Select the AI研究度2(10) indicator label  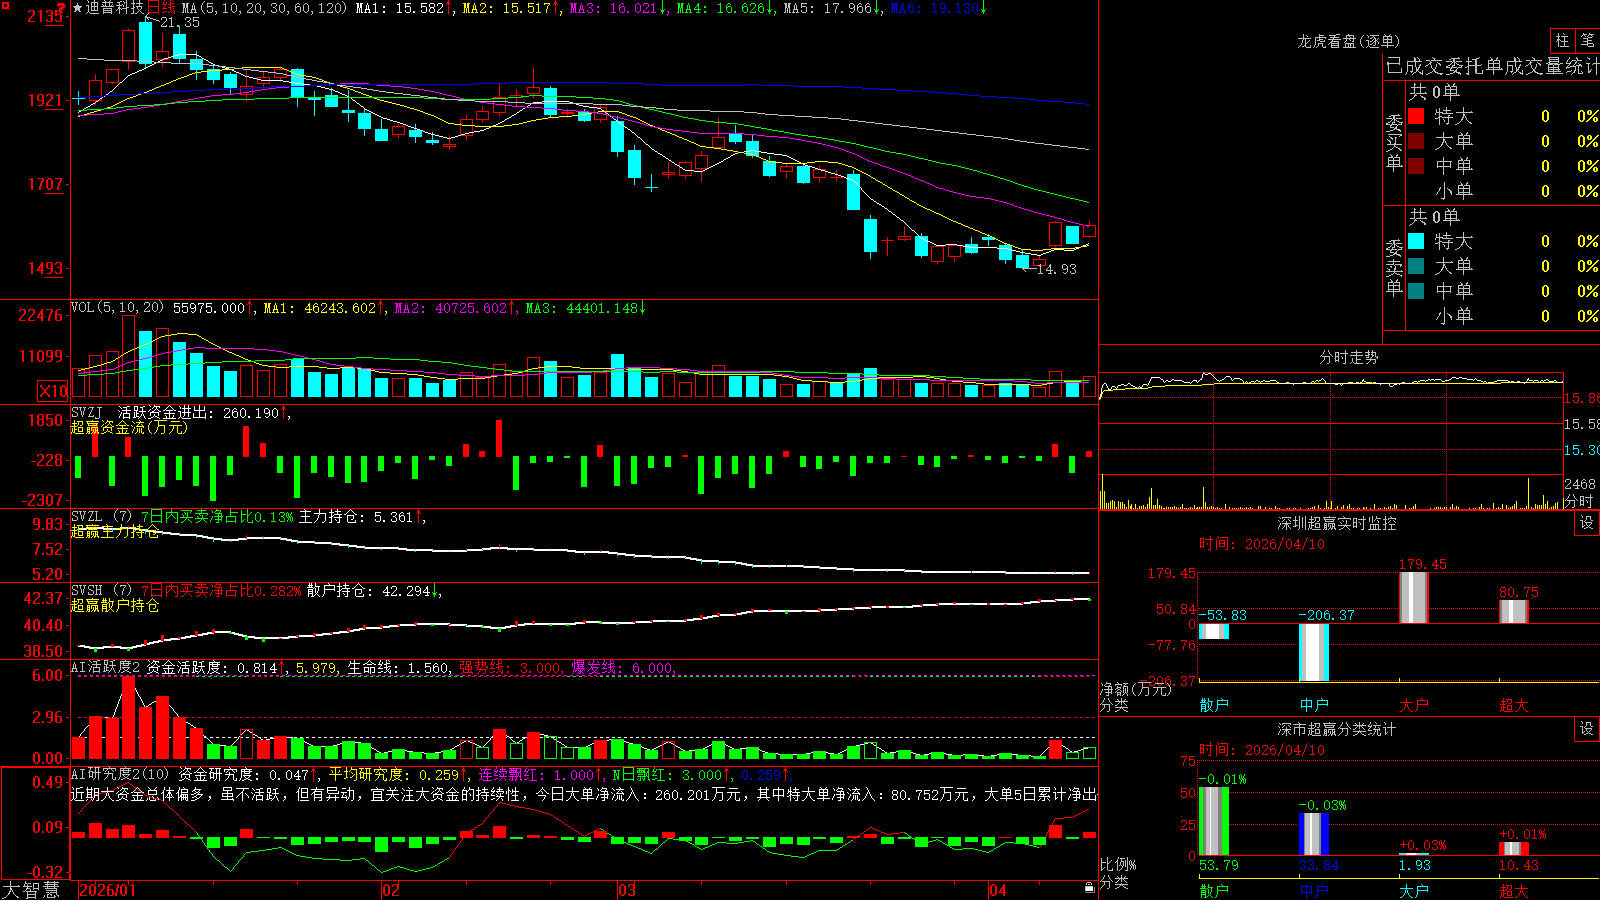[x=120, y=774]
